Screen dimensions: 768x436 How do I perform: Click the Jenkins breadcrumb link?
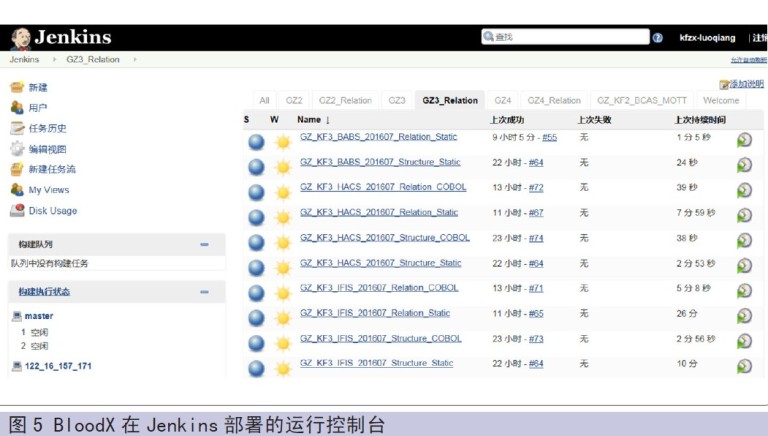click(24, 59)
